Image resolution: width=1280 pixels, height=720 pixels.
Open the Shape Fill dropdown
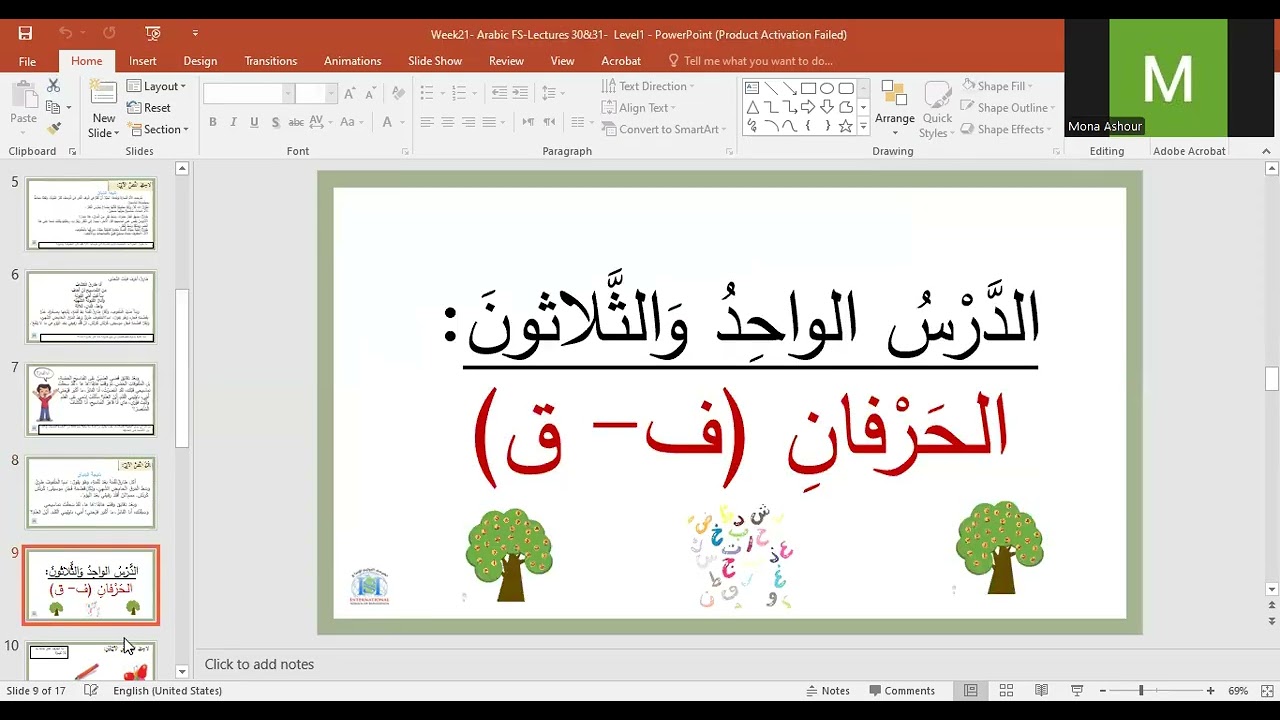(997, 86)
